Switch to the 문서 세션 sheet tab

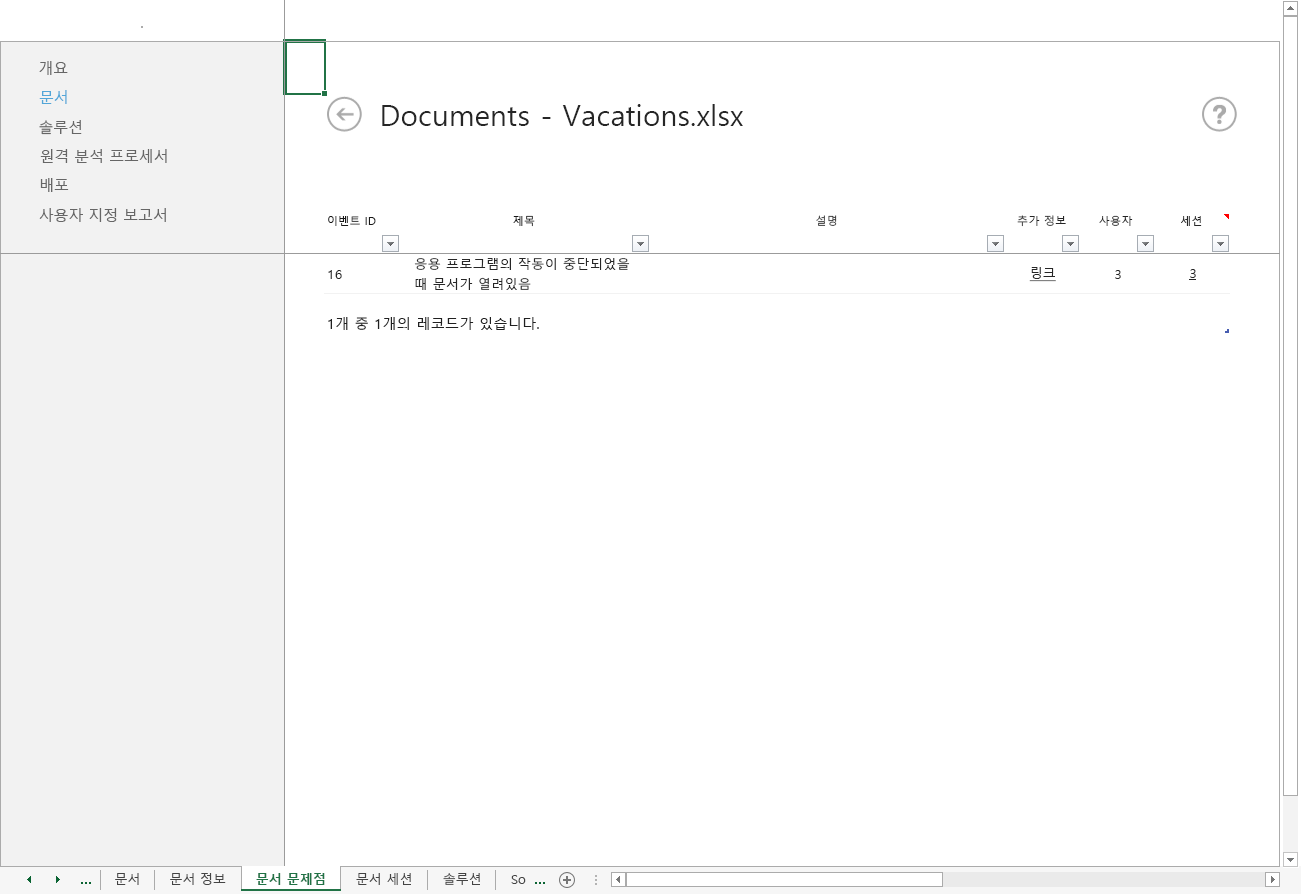click(384, 880)
